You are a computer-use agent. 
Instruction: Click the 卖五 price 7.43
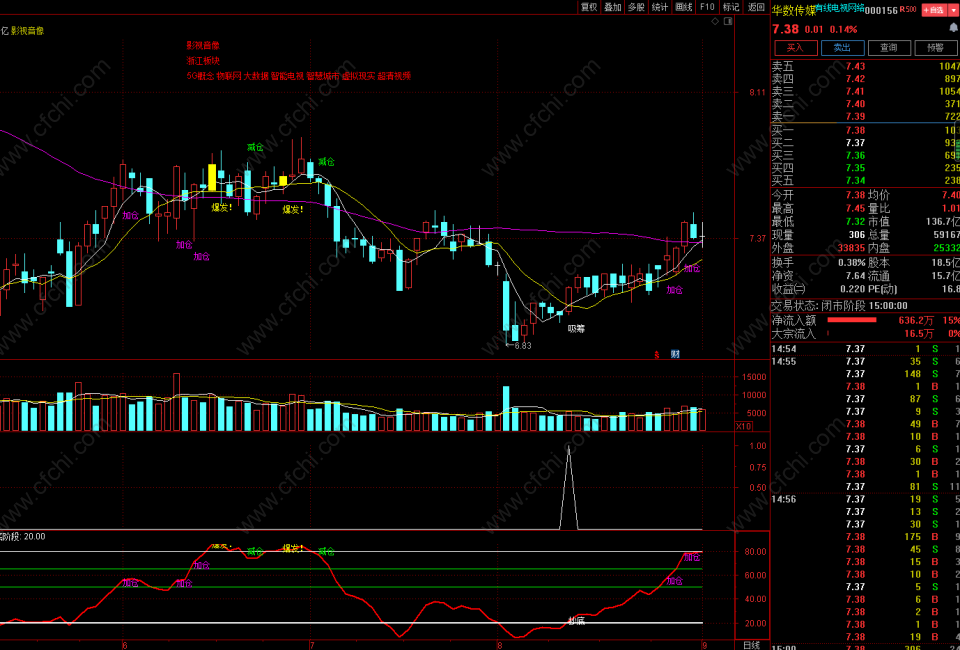point(855,66)
